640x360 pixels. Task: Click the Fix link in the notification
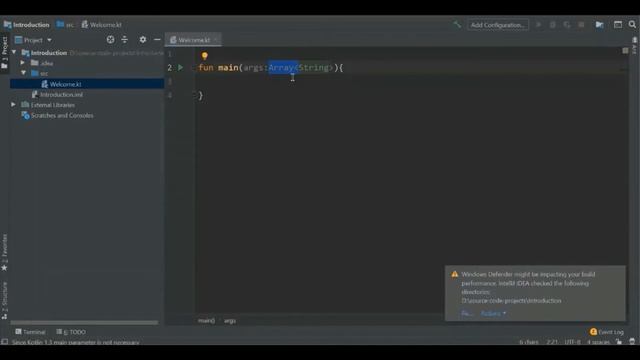(467, 313)
